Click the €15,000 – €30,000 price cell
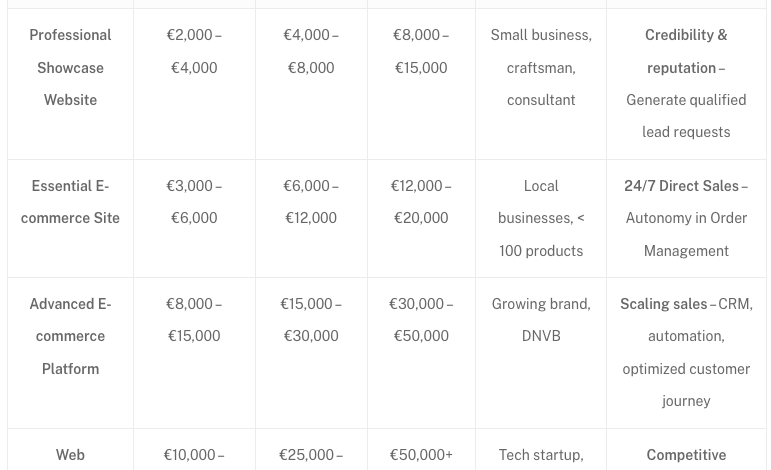 [x=311, y=320]
